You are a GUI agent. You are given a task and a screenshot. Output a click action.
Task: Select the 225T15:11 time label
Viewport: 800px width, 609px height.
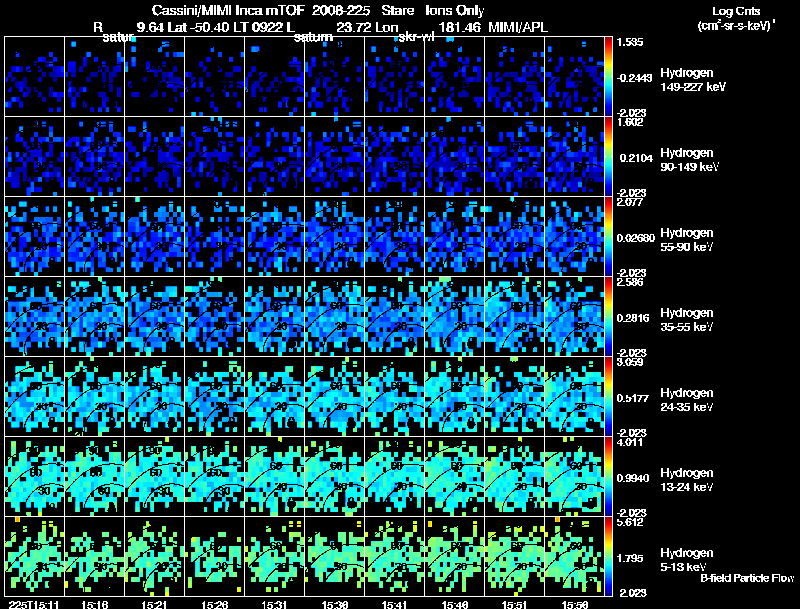pyautogui.click(x=34, y=604)
